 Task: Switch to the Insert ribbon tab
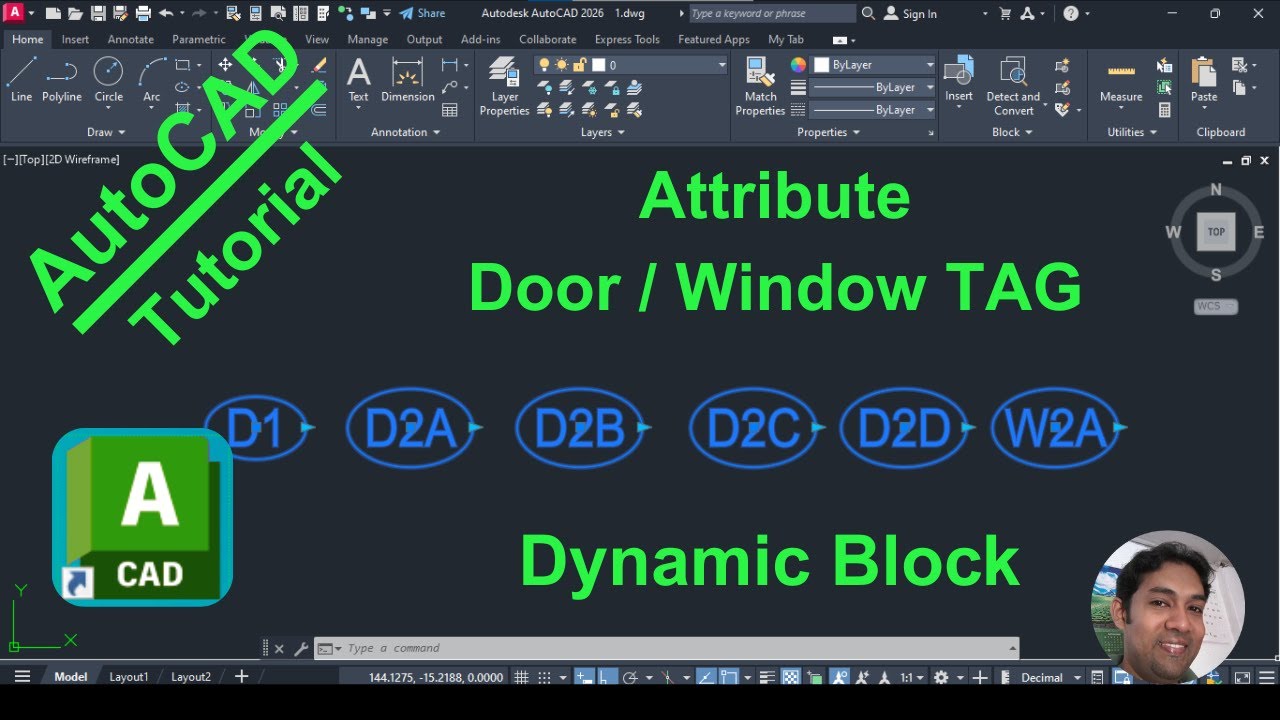[x=75, y=39]
